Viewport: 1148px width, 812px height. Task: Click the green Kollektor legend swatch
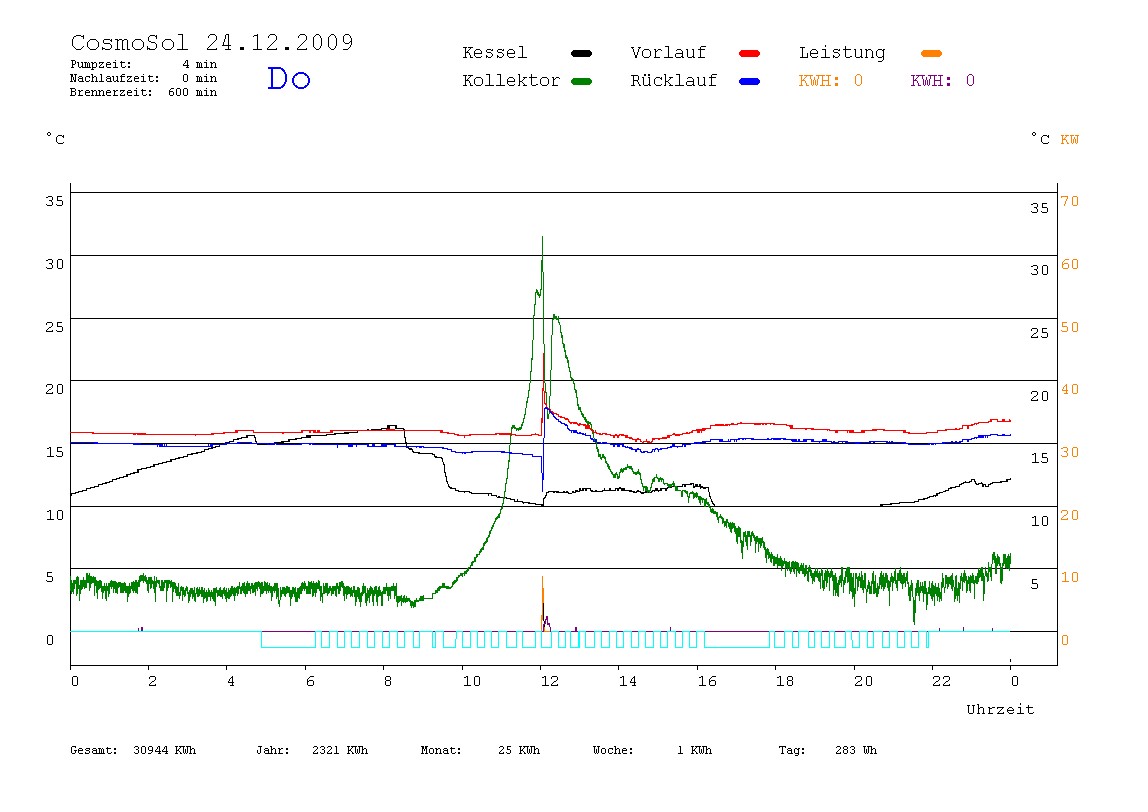coord(581,81)
